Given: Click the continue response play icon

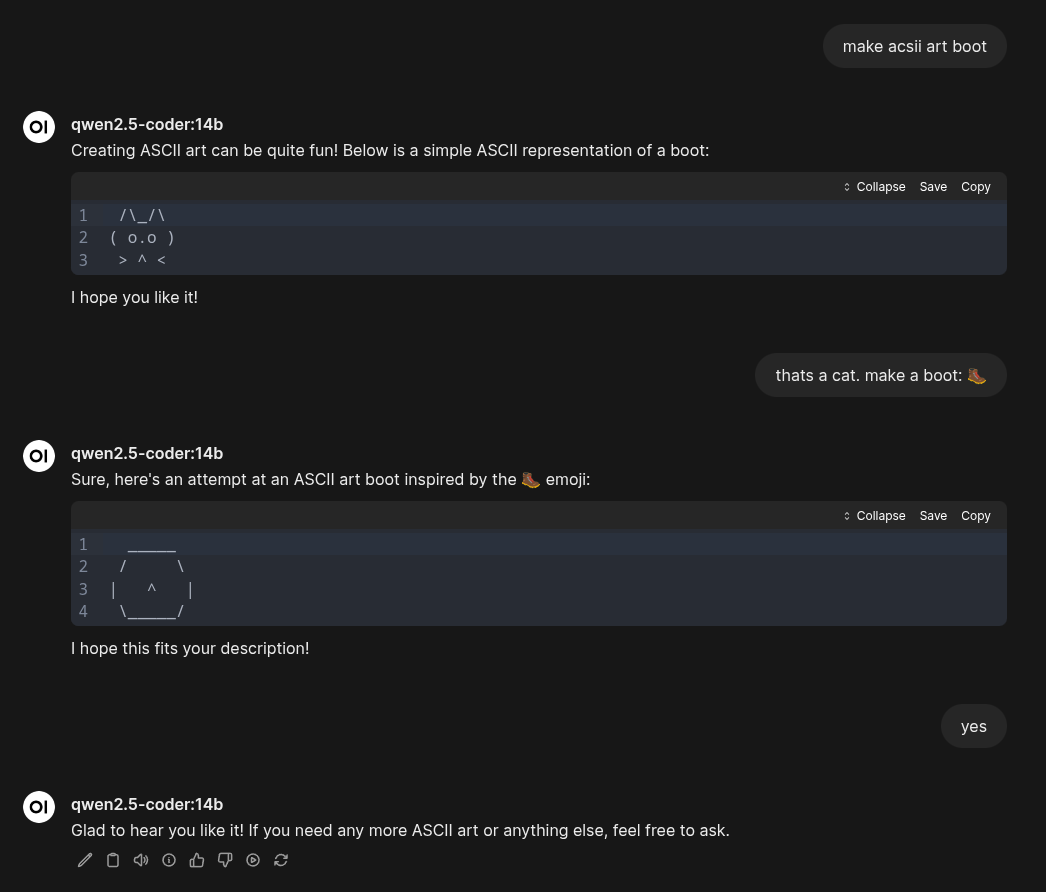Looking at the screenshot, I should pyautogui.click(x=253, y=860).
